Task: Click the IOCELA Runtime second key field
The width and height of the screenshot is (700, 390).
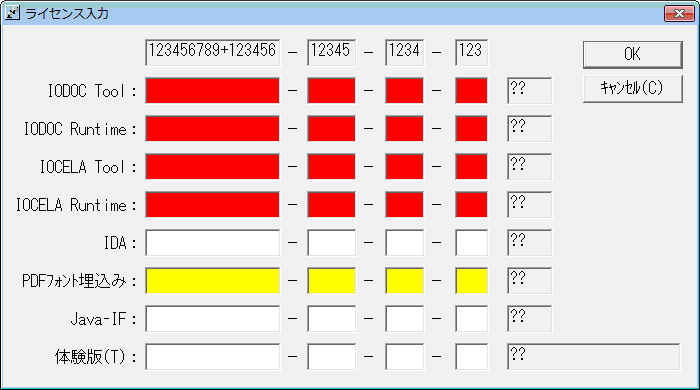Action: pos(331,204)
